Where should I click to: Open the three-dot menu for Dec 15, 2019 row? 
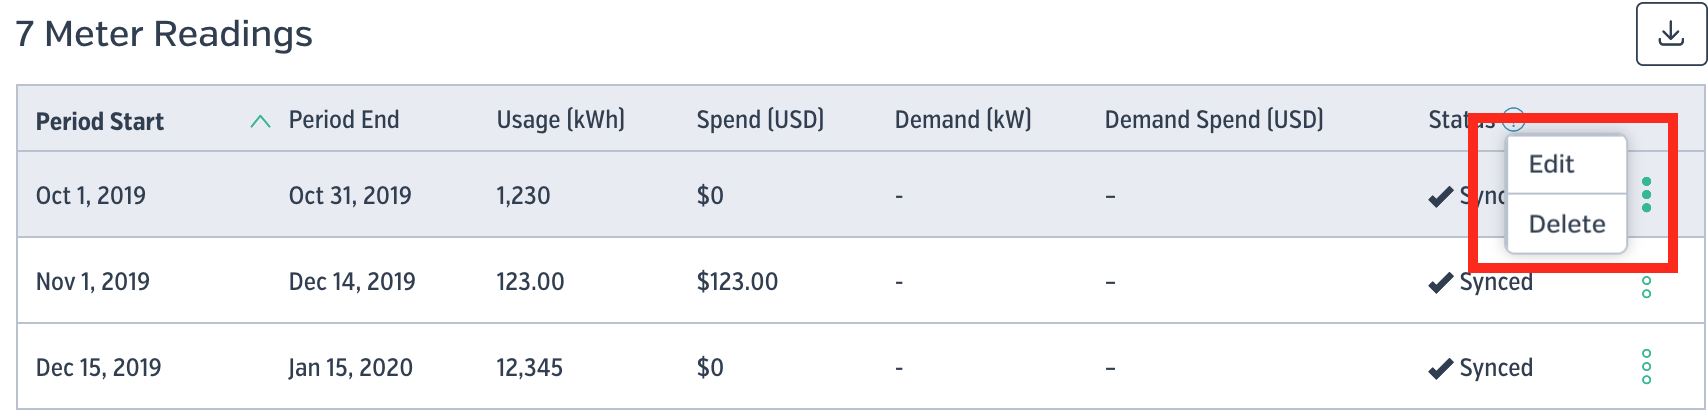(1646, 367)
